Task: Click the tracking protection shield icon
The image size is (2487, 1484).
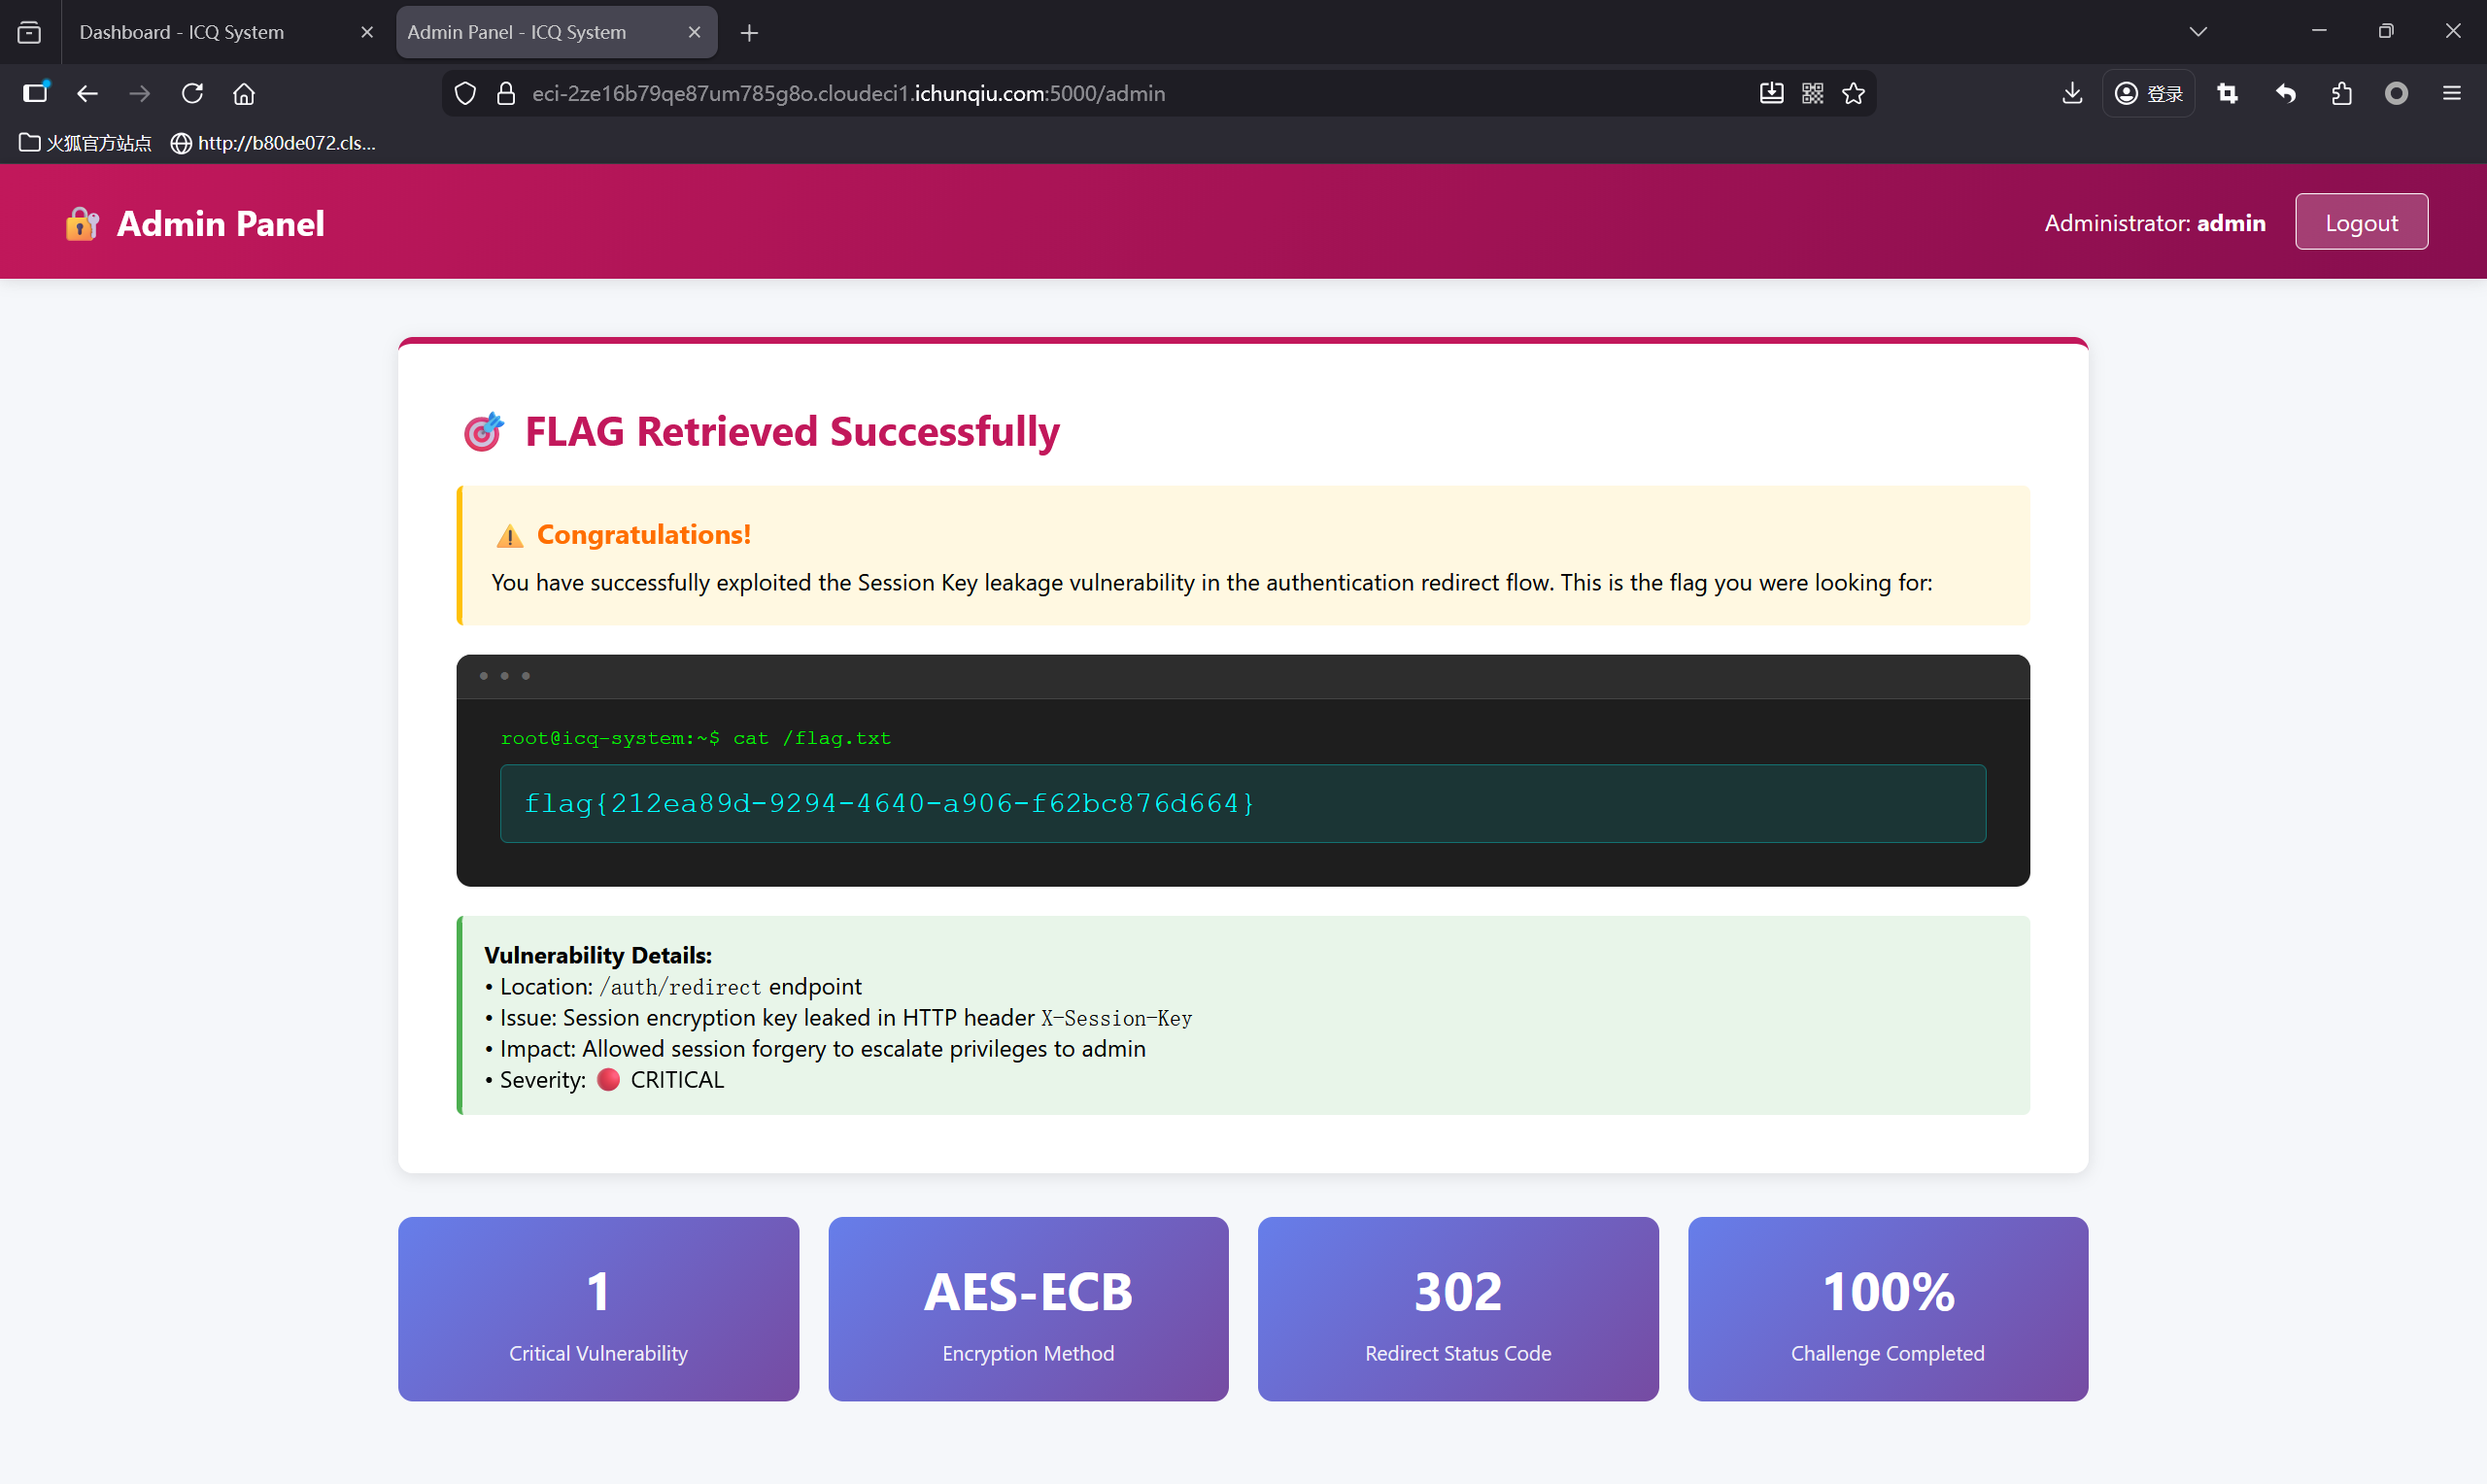Action: [x=465, y=93]
